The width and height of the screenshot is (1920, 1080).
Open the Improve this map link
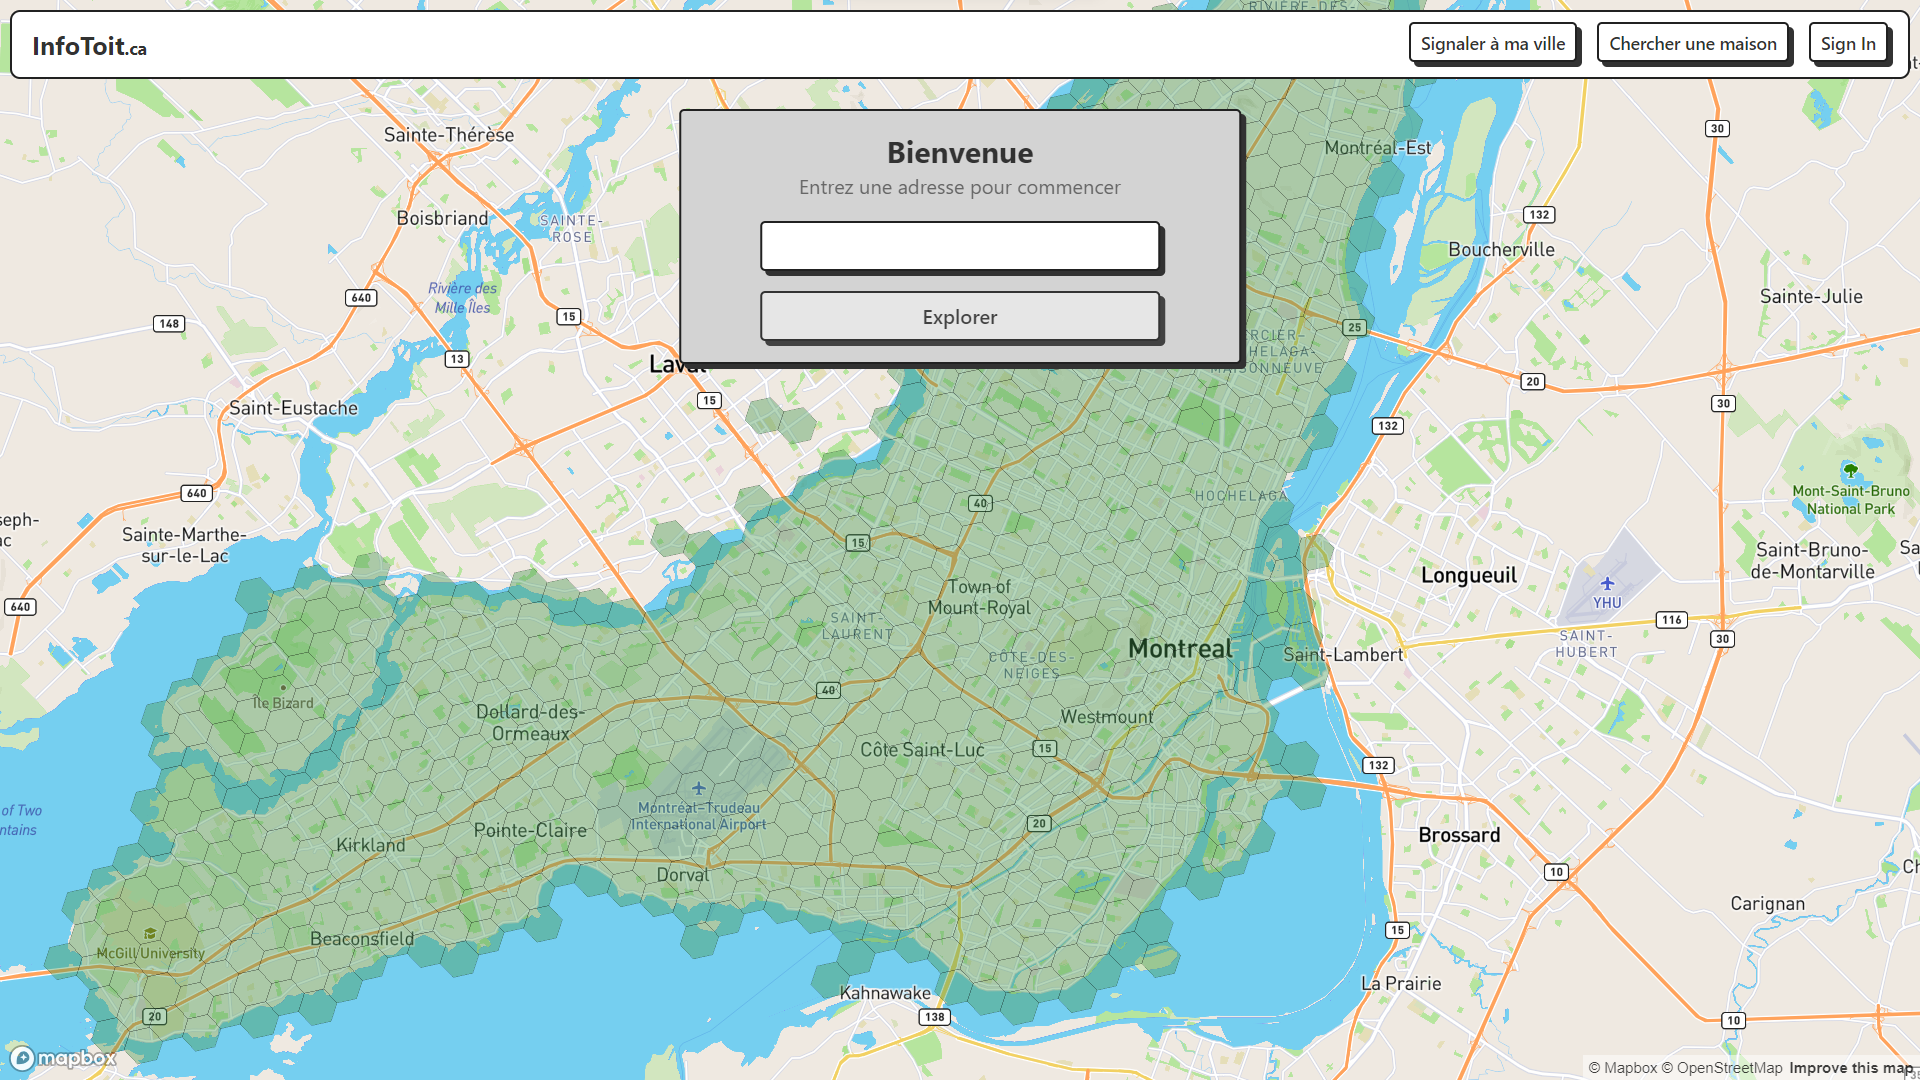point(1850,1068)
